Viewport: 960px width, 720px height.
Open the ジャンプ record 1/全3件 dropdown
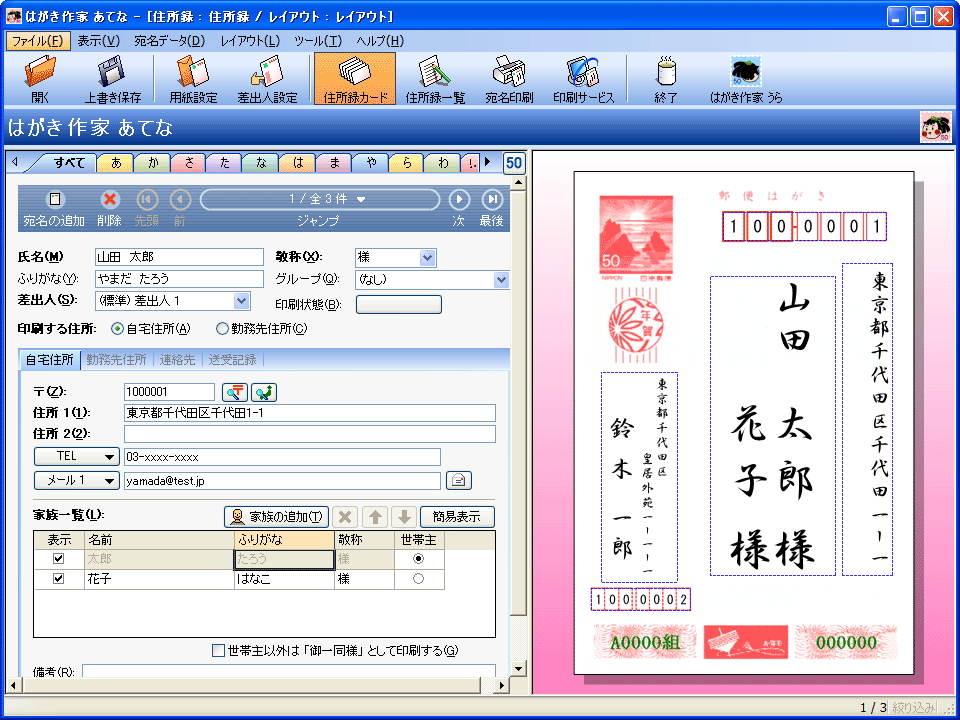pyautogui.click(x=320, y=200)
